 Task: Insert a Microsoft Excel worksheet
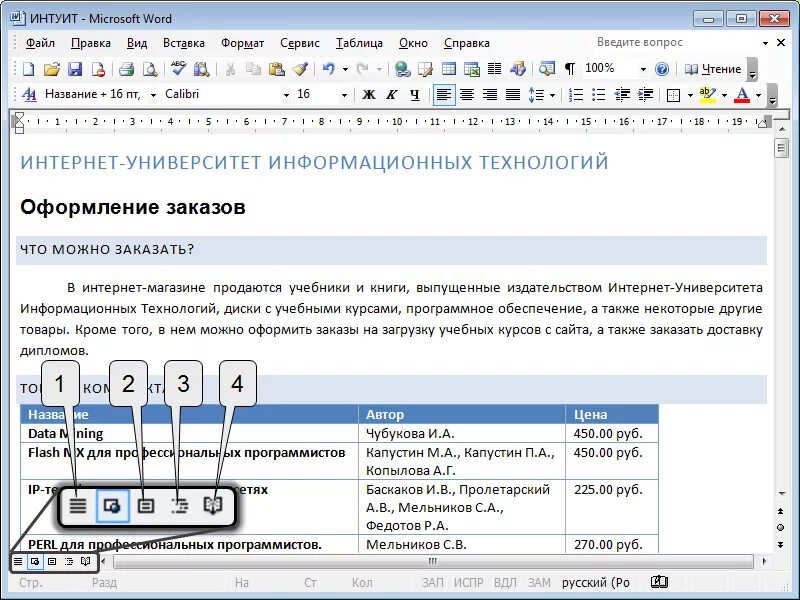coord(472,69)
